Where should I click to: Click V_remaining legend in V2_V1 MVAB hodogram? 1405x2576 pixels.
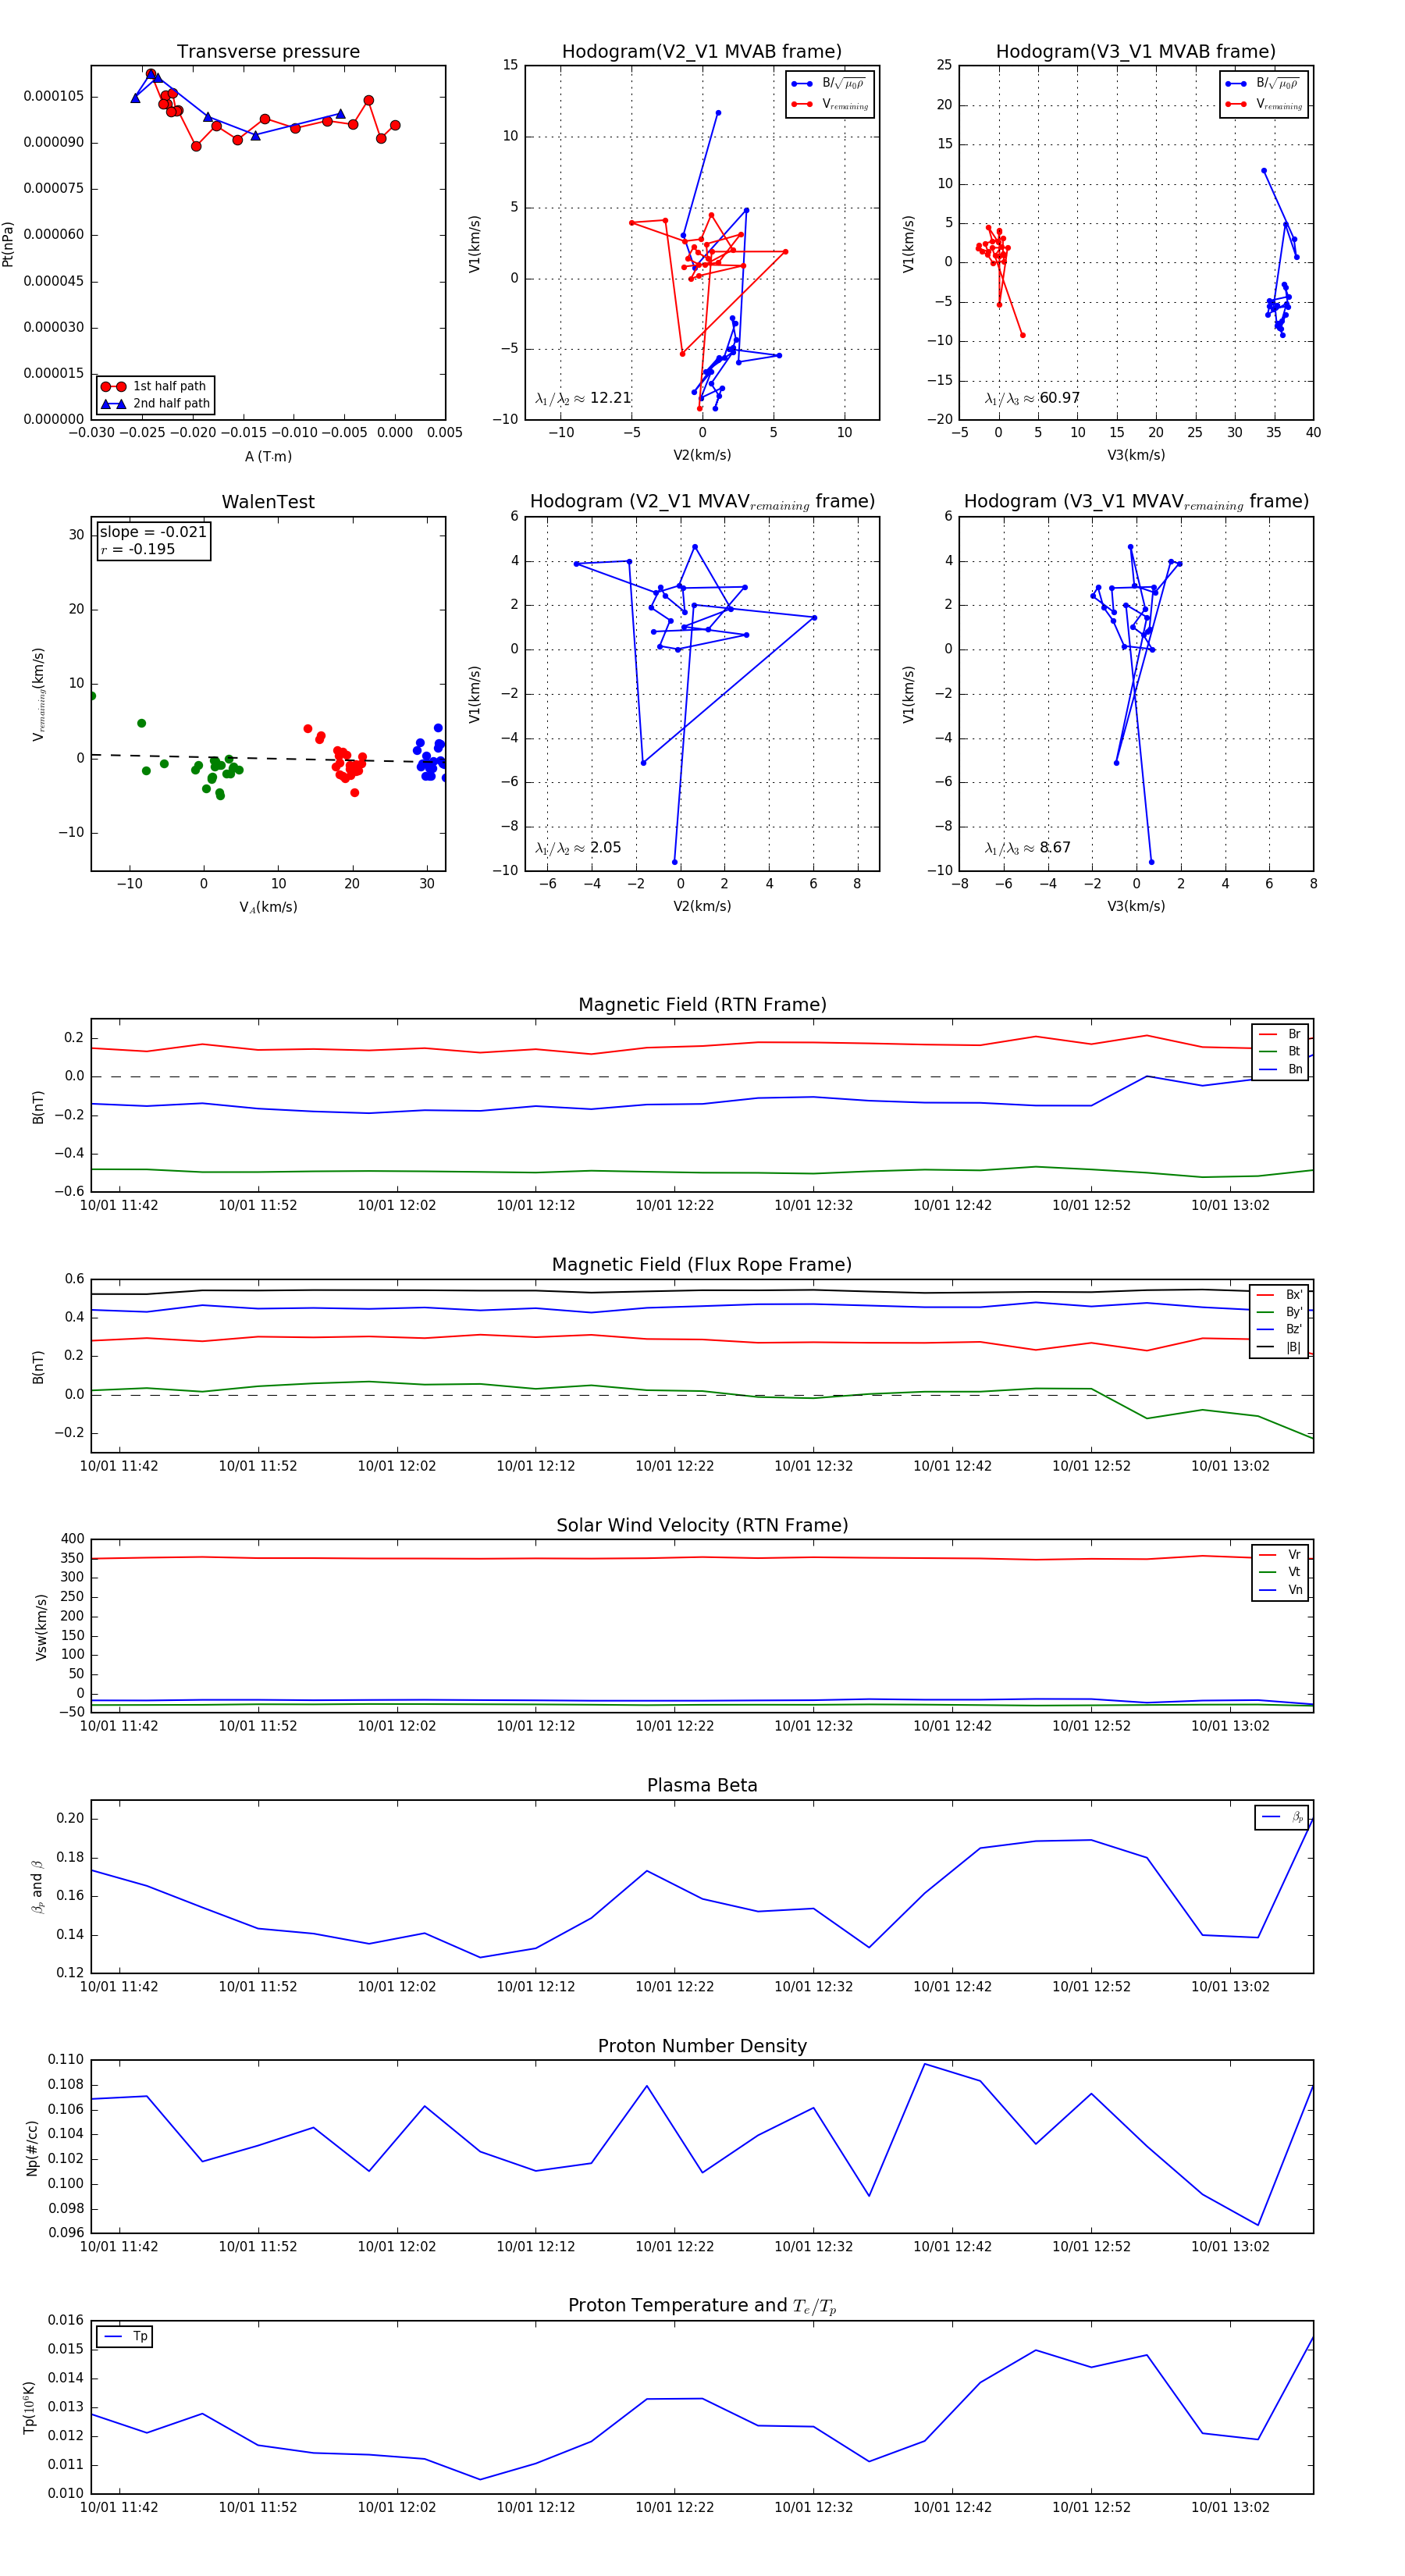[829, 104]
